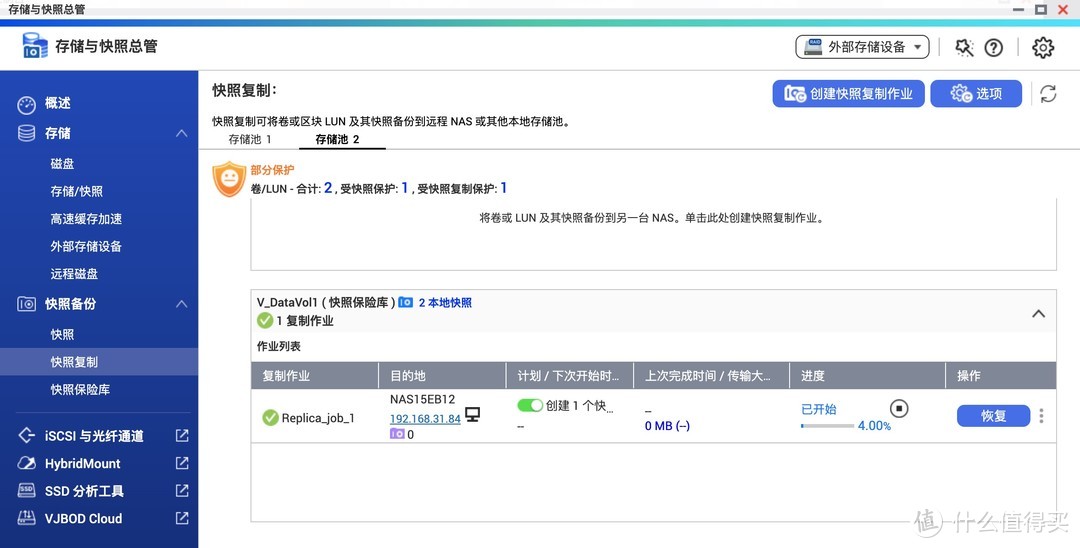Select the 存储池 2 tab

pyautogui.click(x=338, y=139)
